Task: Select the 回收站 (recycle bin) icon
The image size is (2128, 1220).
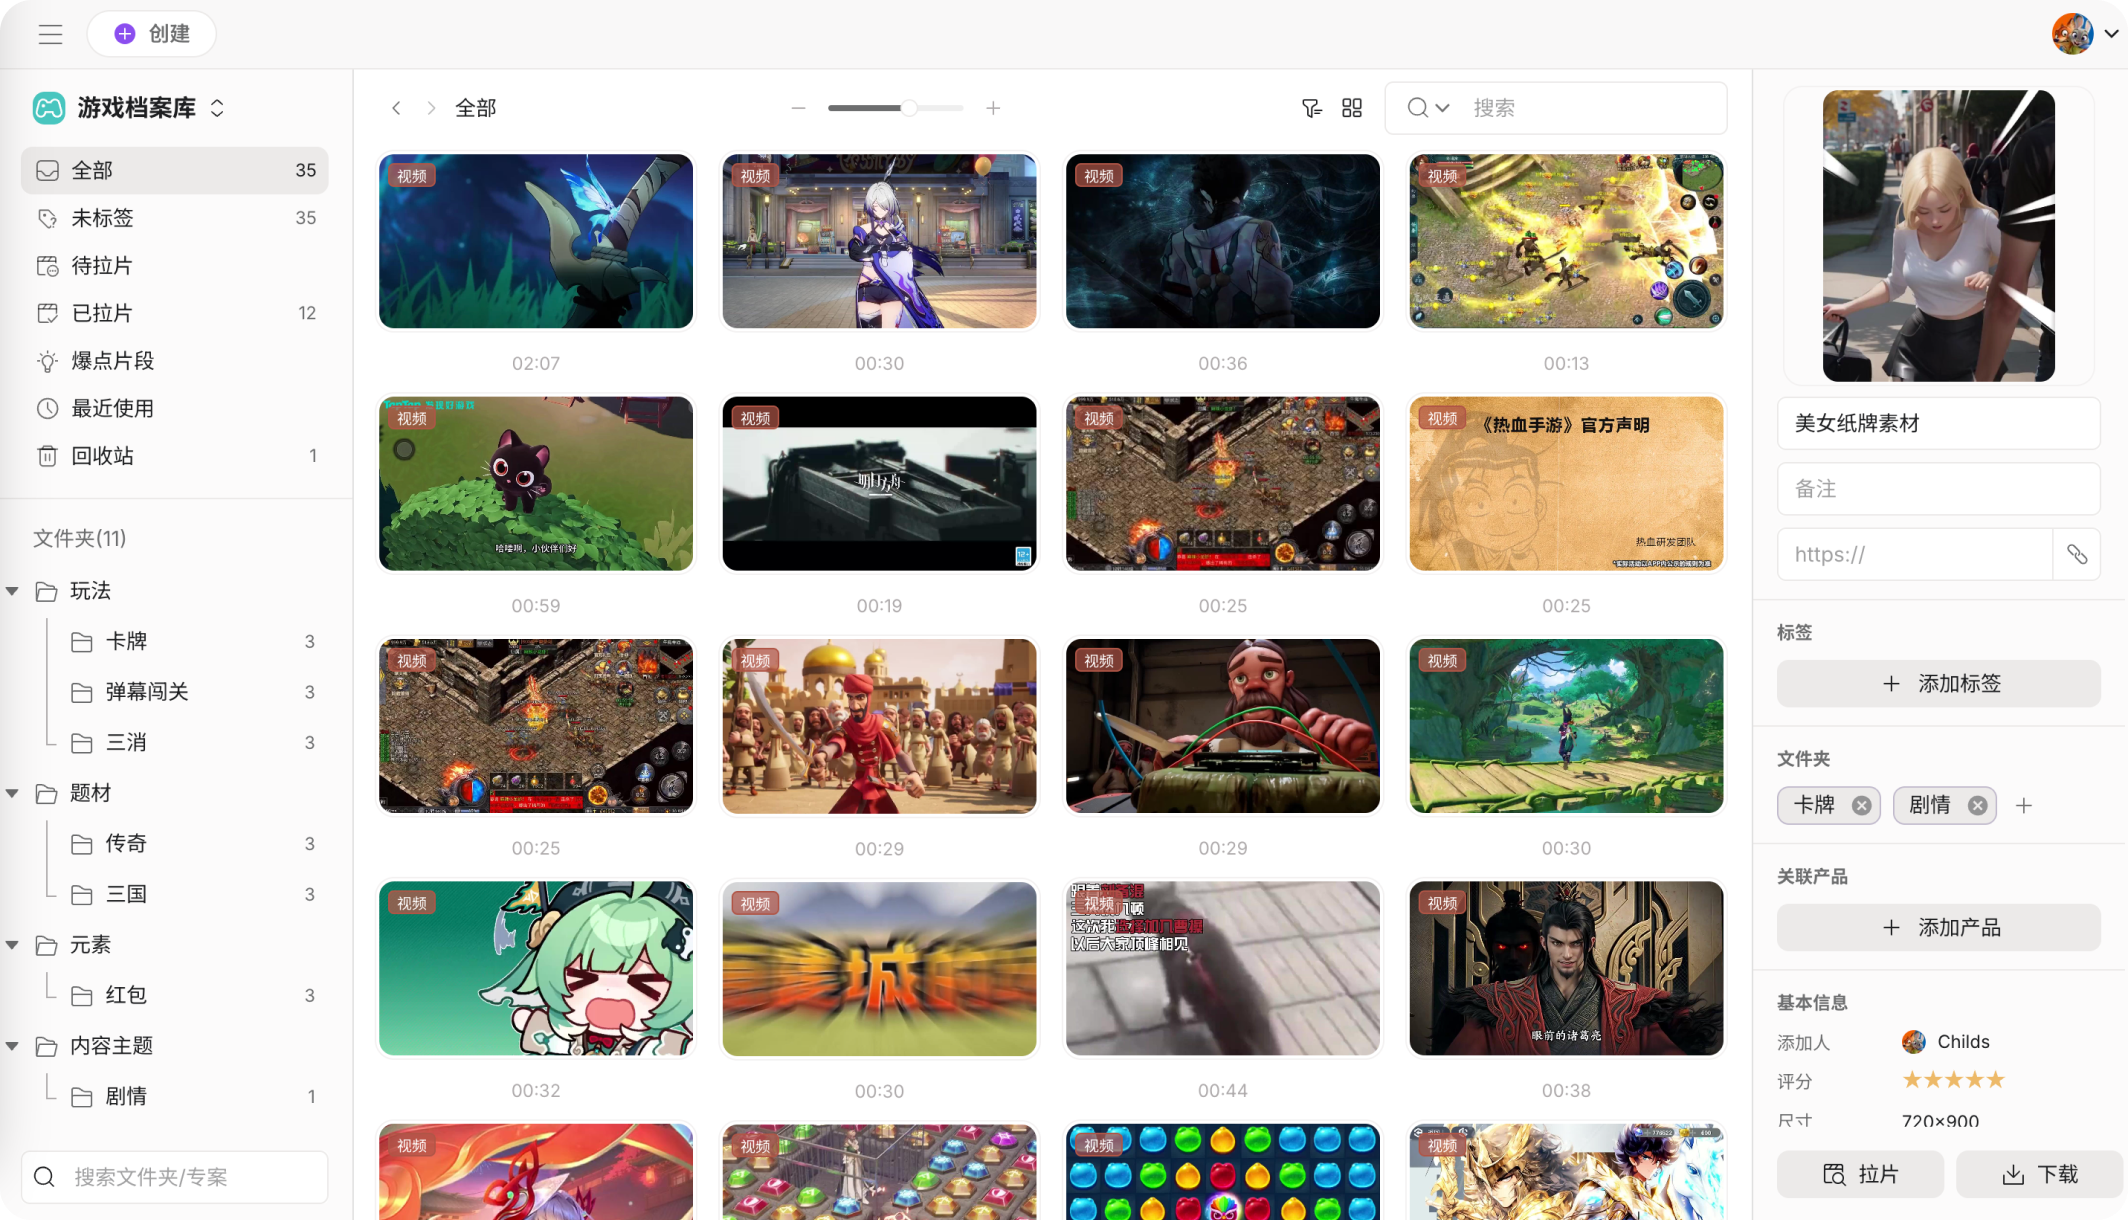Action: point(47,456)
